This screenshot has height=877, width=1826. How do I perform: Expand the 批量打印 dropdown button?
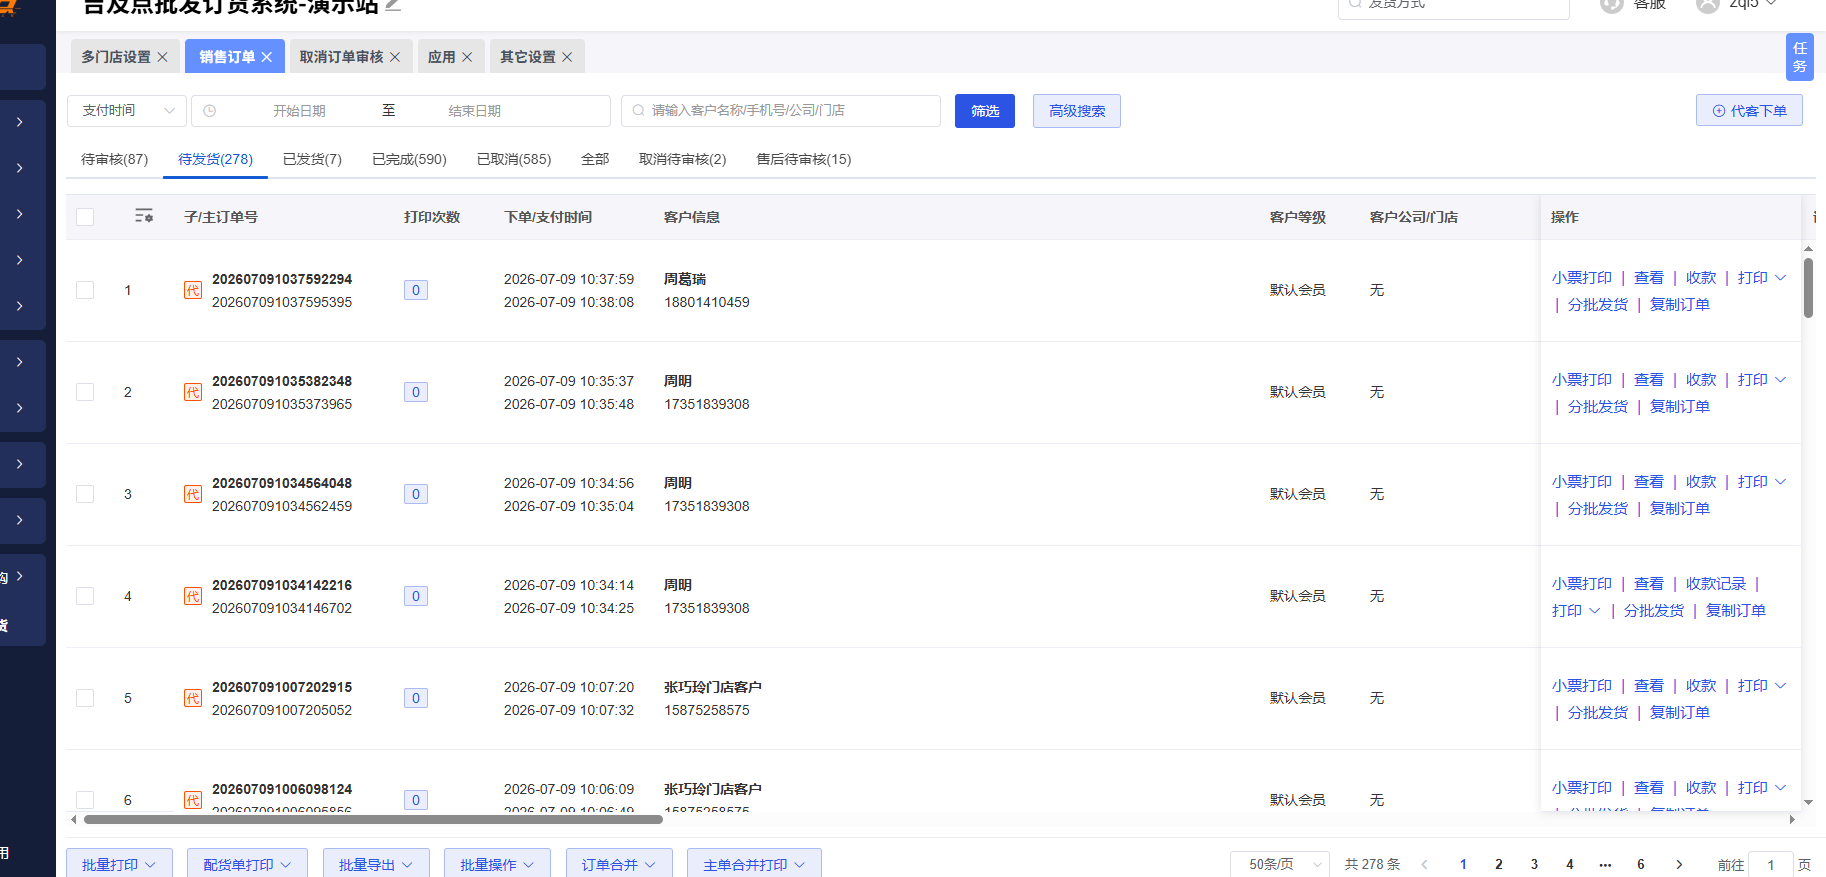(x=119, y=865)
